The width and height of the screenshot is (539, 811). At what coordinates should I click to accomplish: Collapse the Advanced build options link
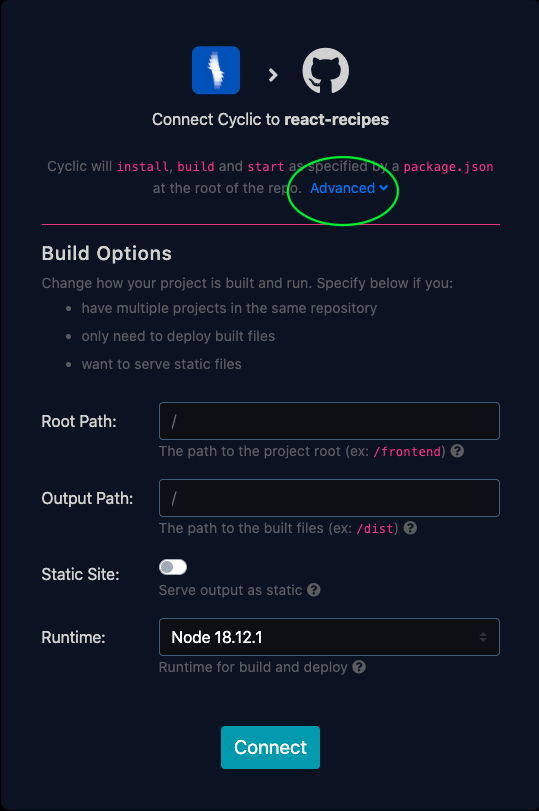[x=349, y=188]
